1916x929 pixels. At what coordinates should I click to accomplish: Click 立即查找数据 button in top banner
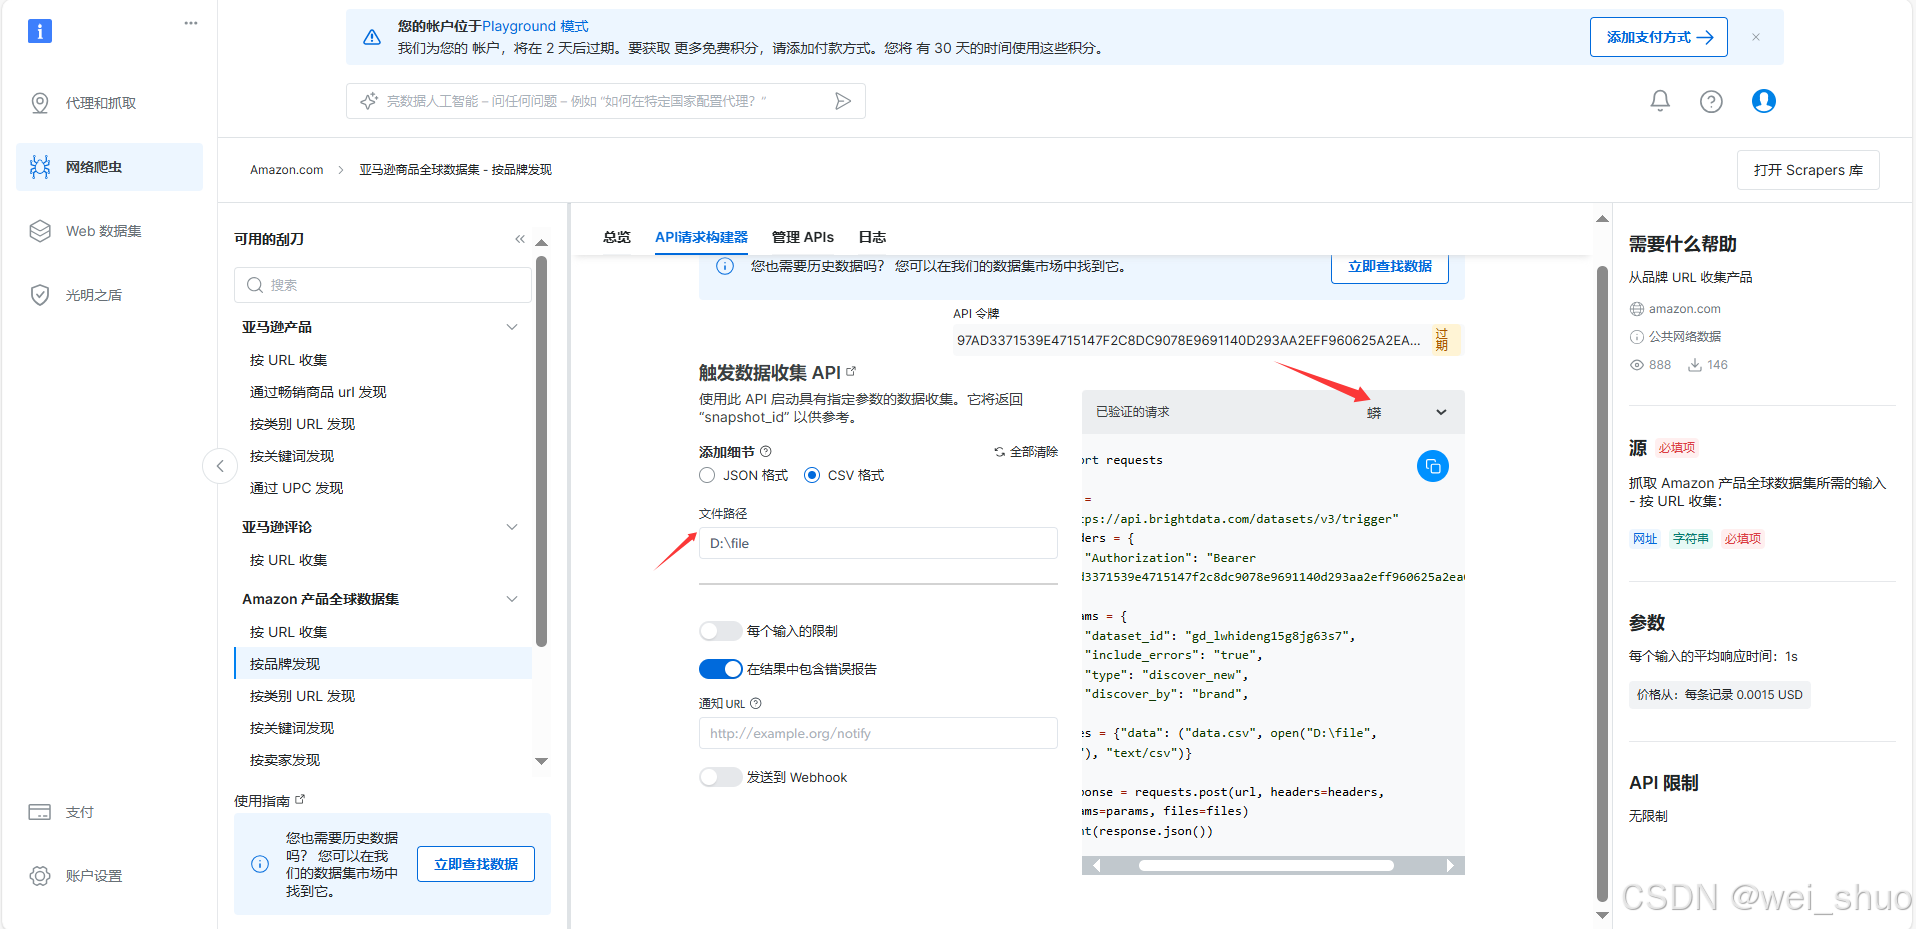(1390, 267)
